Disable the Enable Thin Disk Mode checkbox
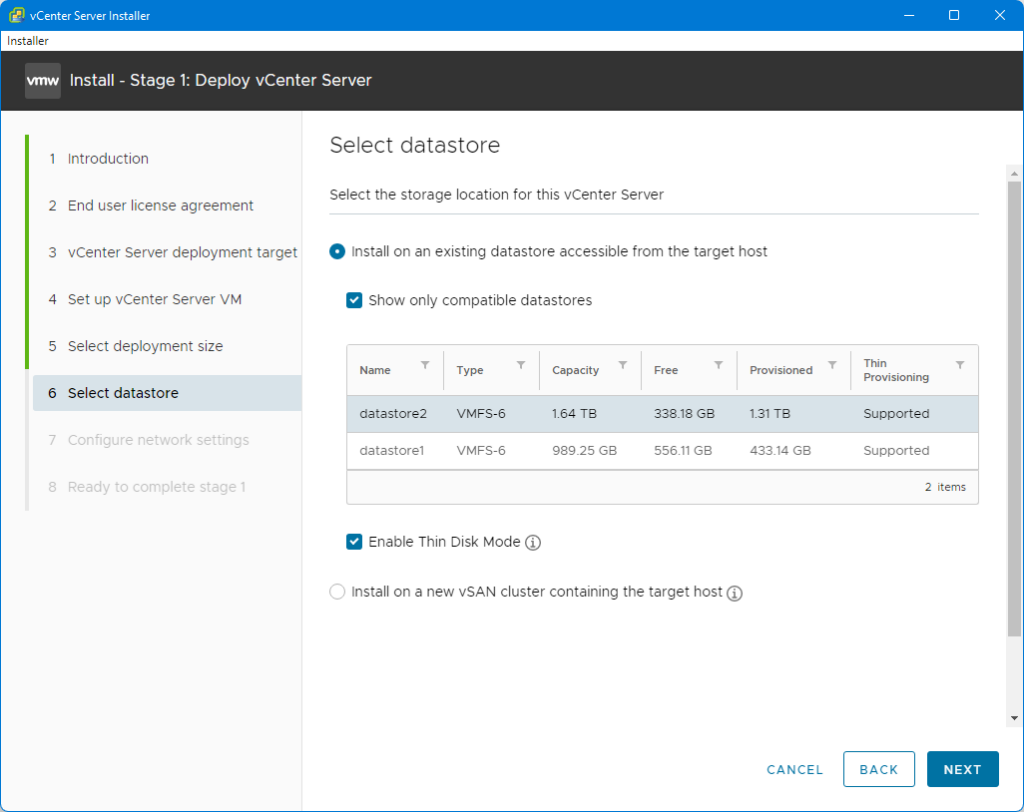 (354, 542)
